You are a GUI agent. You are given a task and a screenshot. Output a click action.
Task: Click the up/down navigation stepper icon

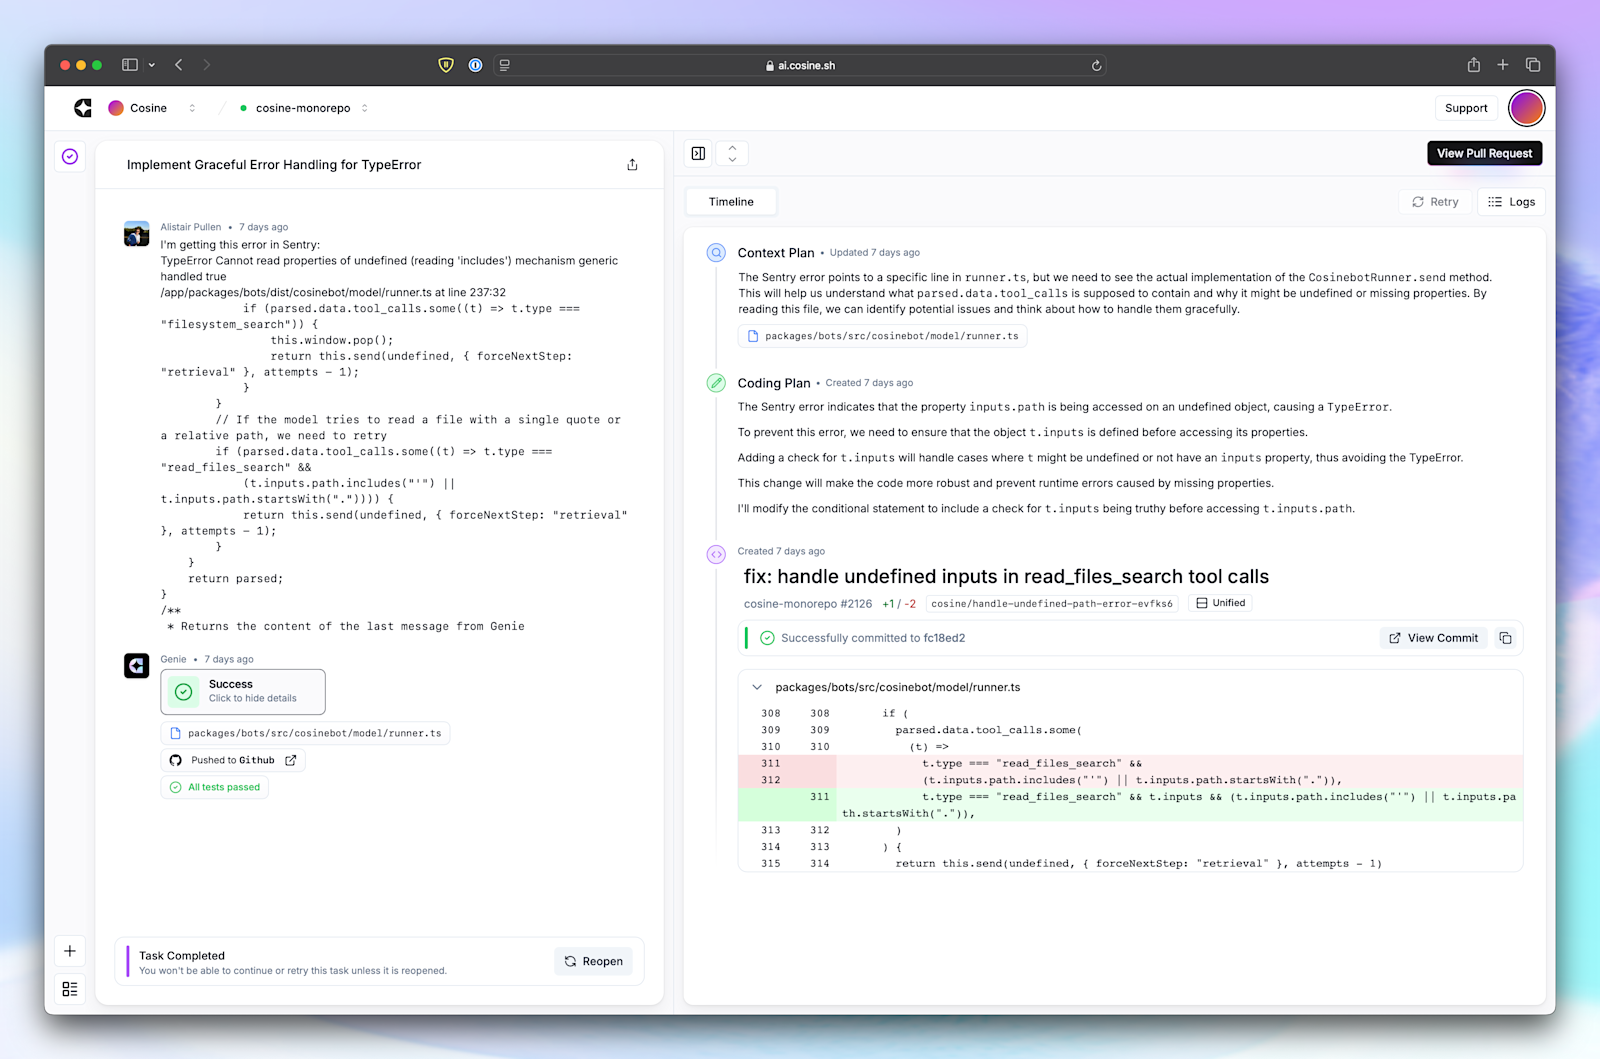click(x=732, y=152)
